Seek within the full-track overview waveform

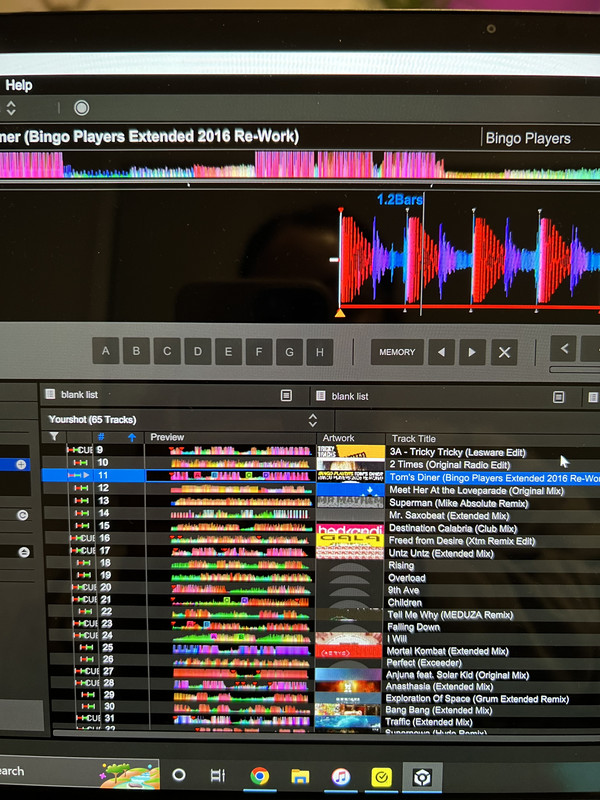pos(300,165)
